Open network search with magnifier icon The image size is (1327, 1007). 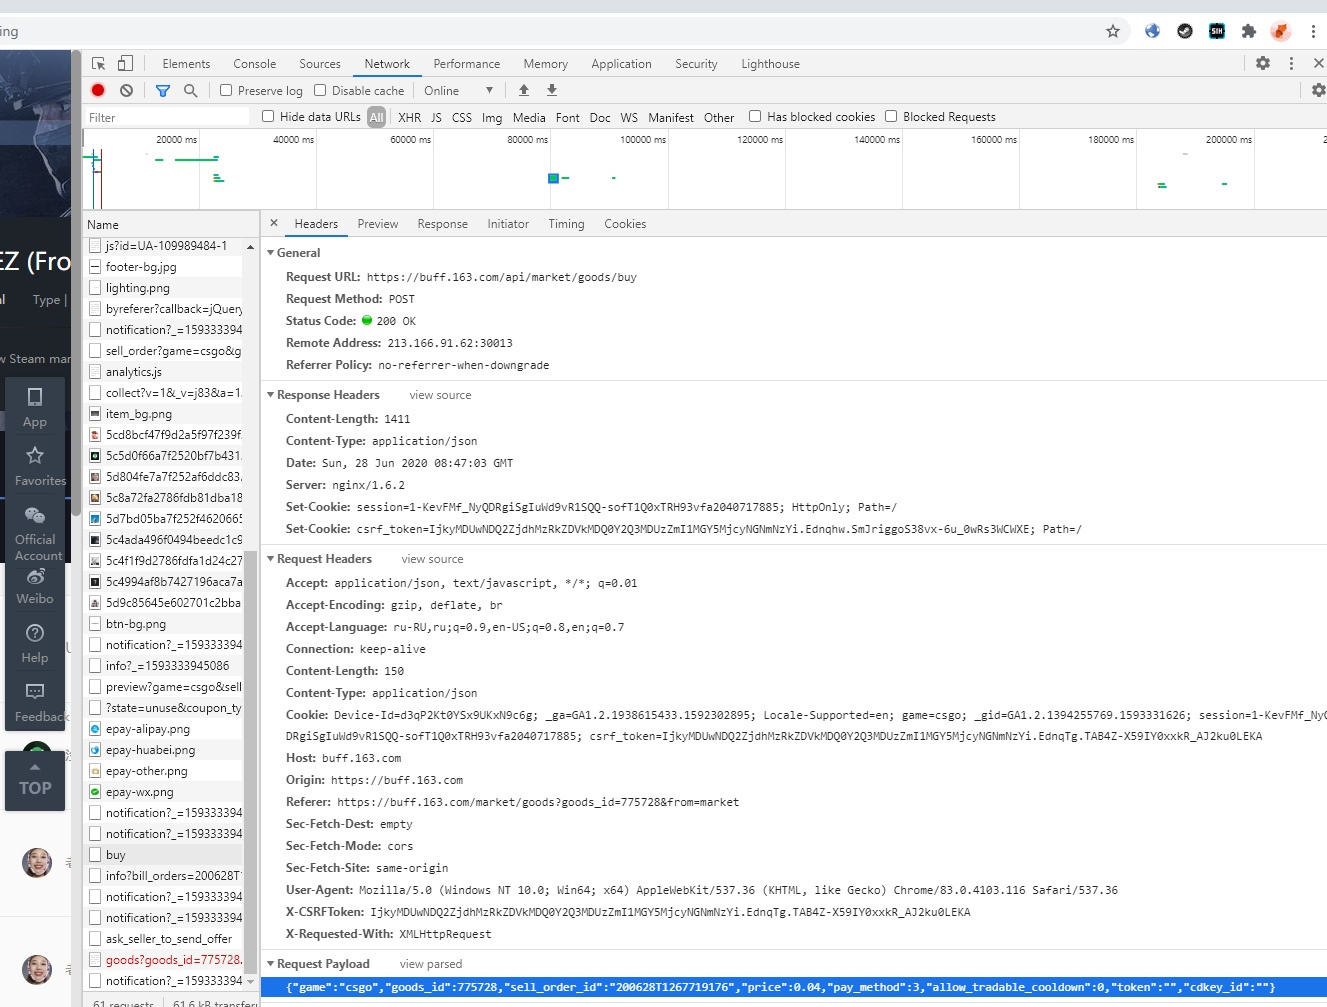click(190, 90)
